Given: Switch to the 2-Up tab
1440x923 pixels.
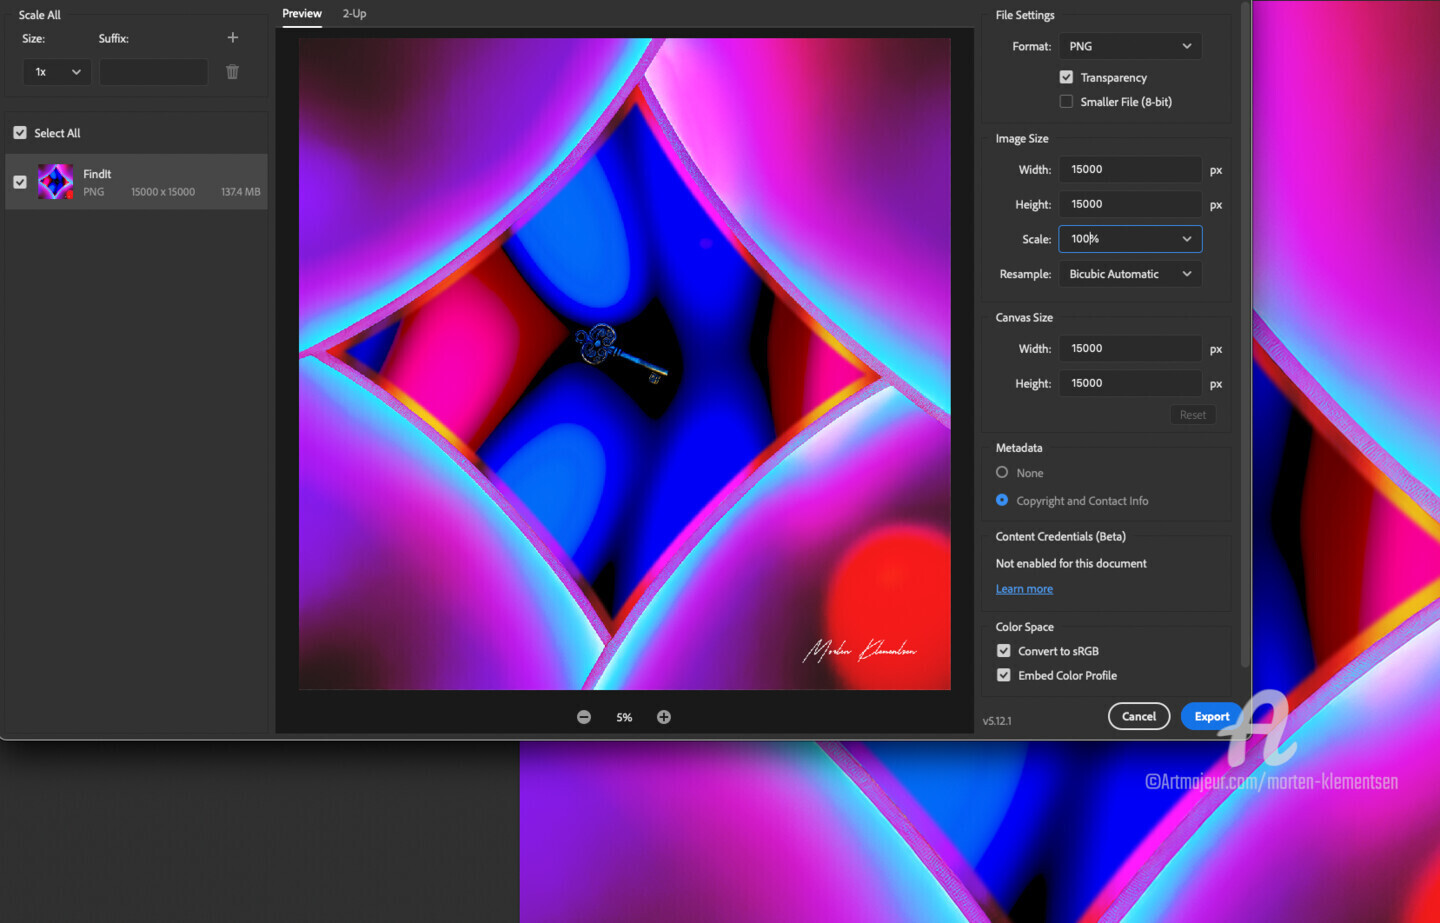Looking at the screenshot, I should pos(354,14).
